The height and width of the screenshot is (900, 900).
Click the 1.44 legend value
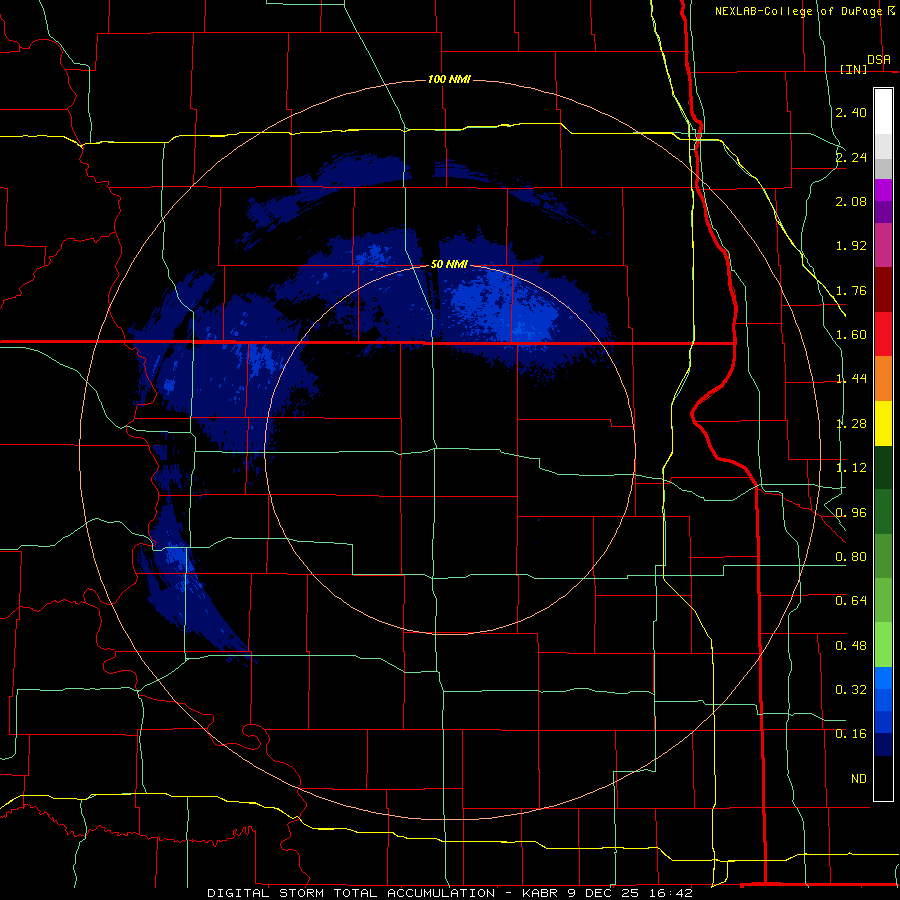[x=851, y=379]
